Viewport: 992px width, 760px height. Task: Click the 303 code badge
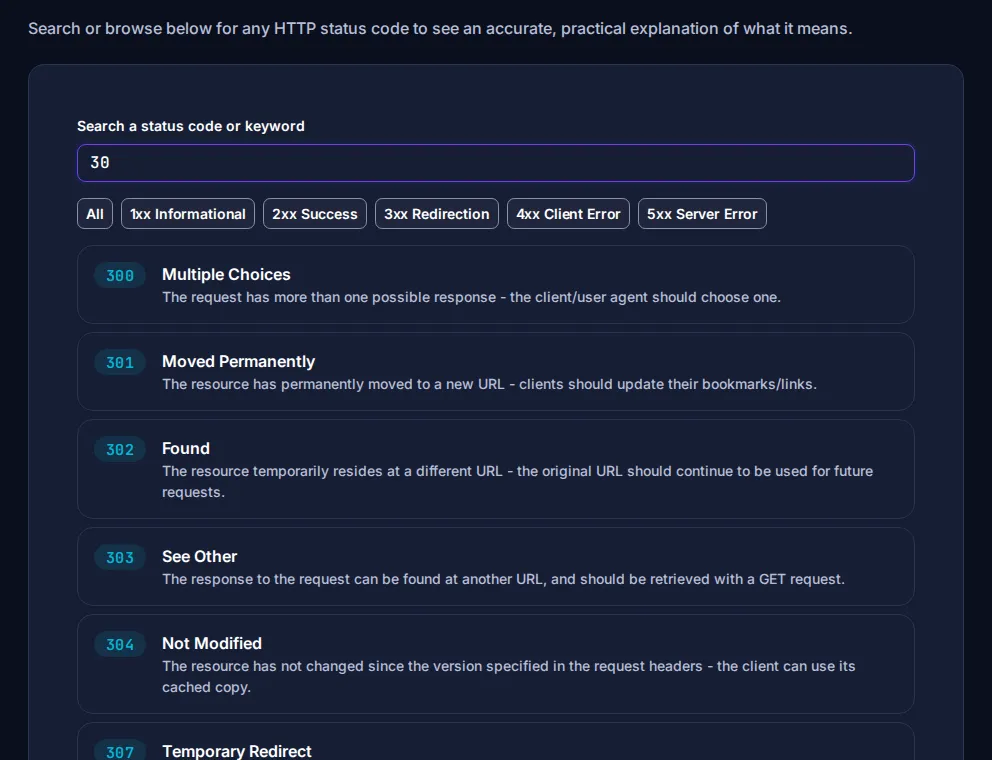120,558
